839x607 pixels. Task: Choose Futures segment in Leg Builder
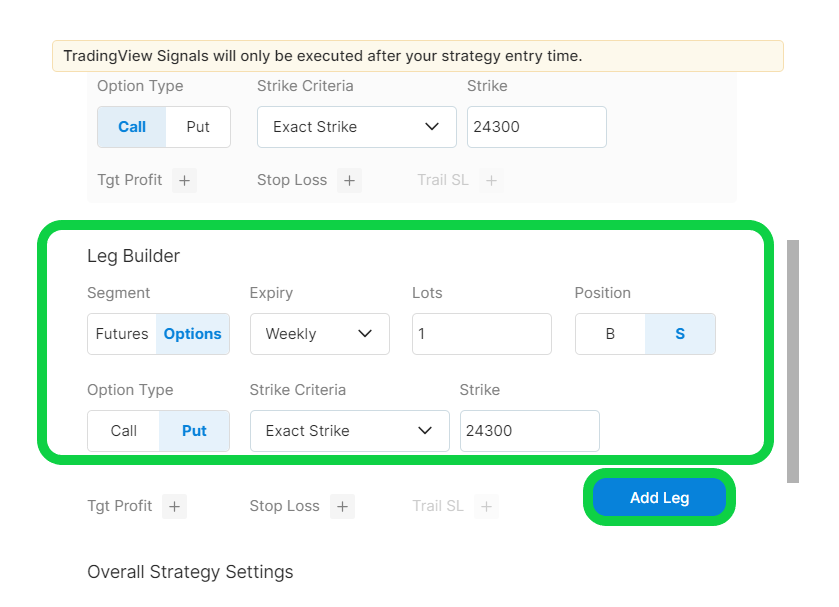point(122,334)
